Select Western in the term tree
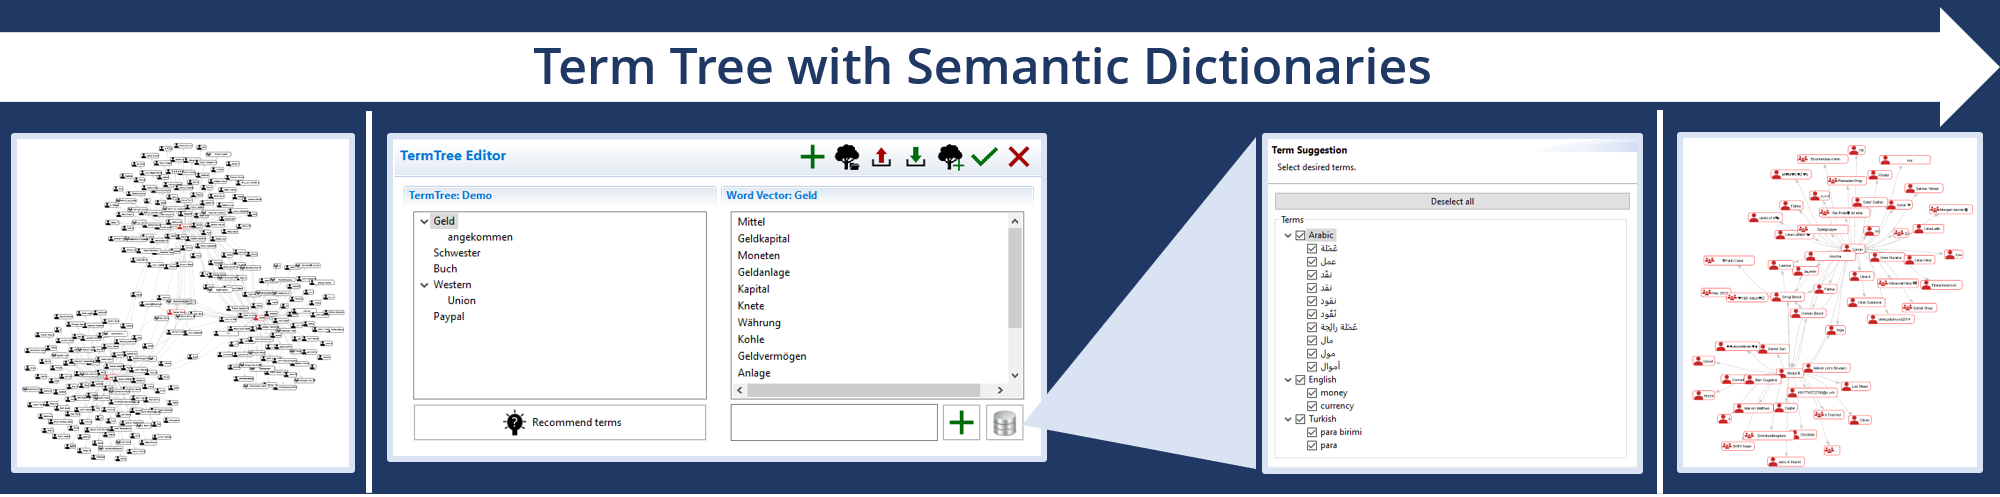The width and height of the screenshot is (2000, 497). pyautogui.click(x=452, y=285)
